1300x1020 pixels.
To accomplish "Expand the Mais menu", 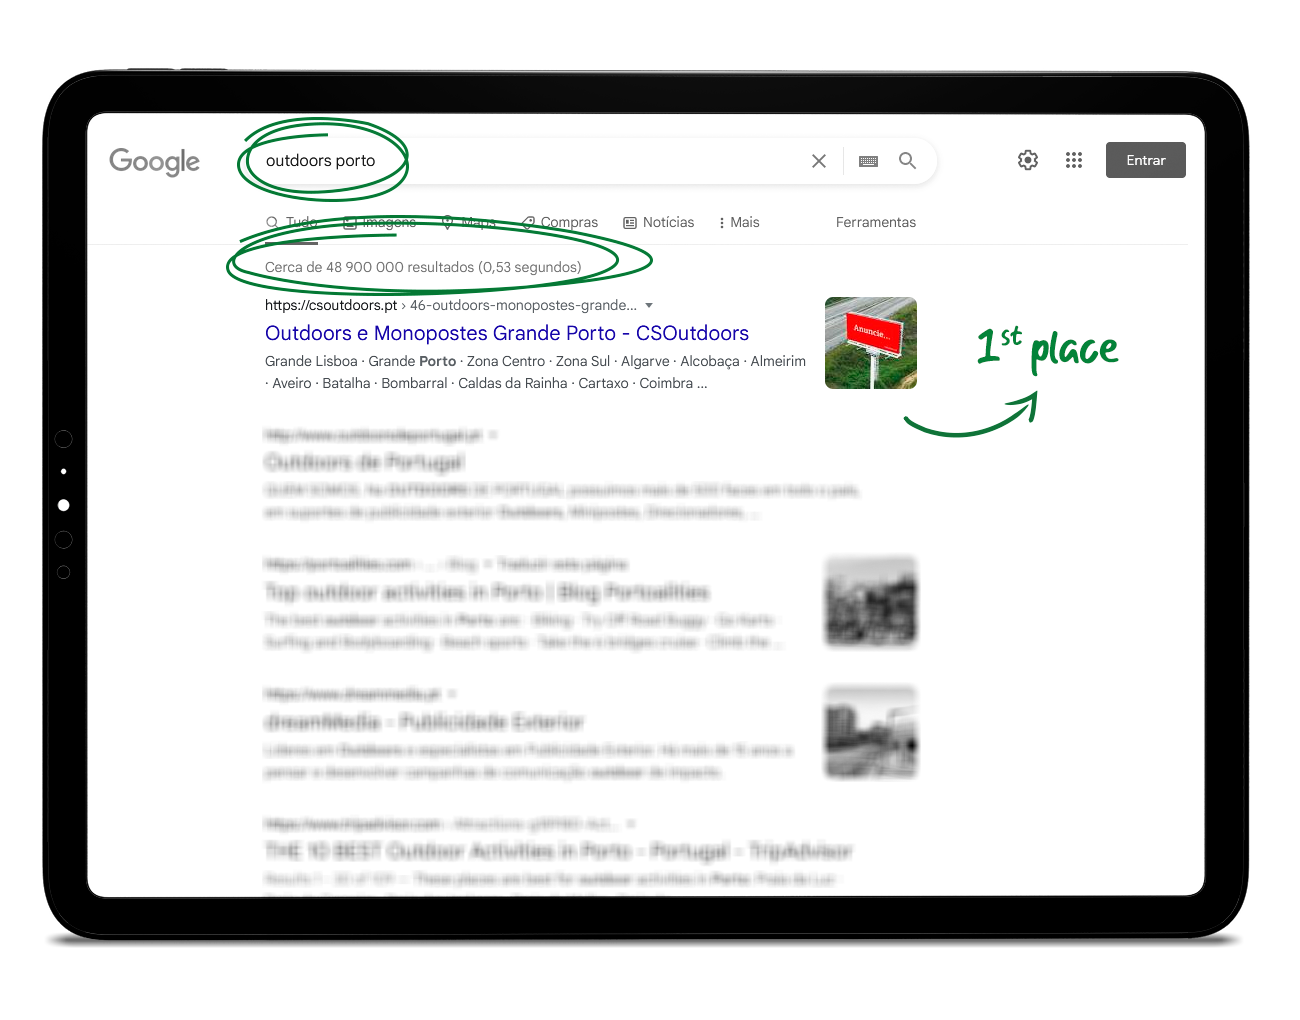I will pos(739,222).
